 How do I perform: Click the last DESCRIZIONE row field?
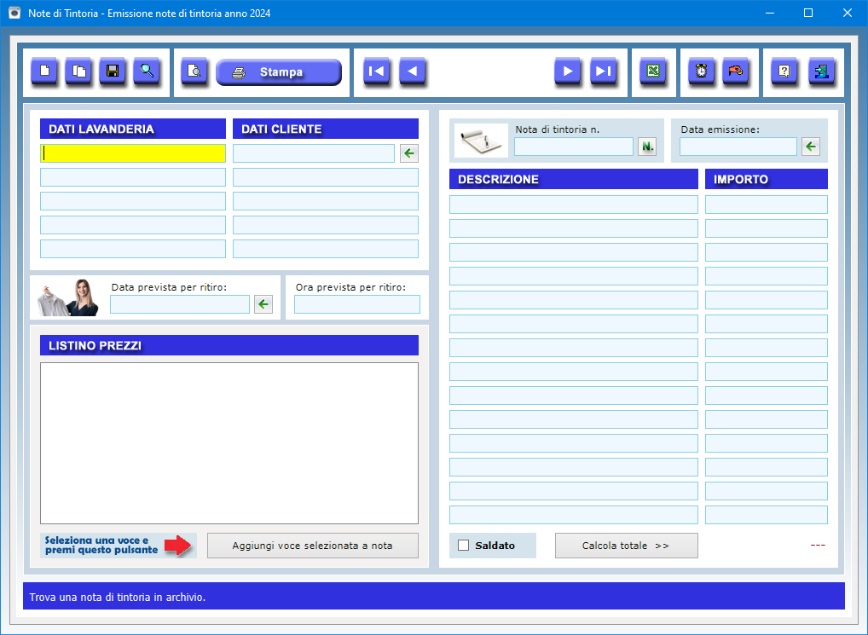tap(574, 514)
